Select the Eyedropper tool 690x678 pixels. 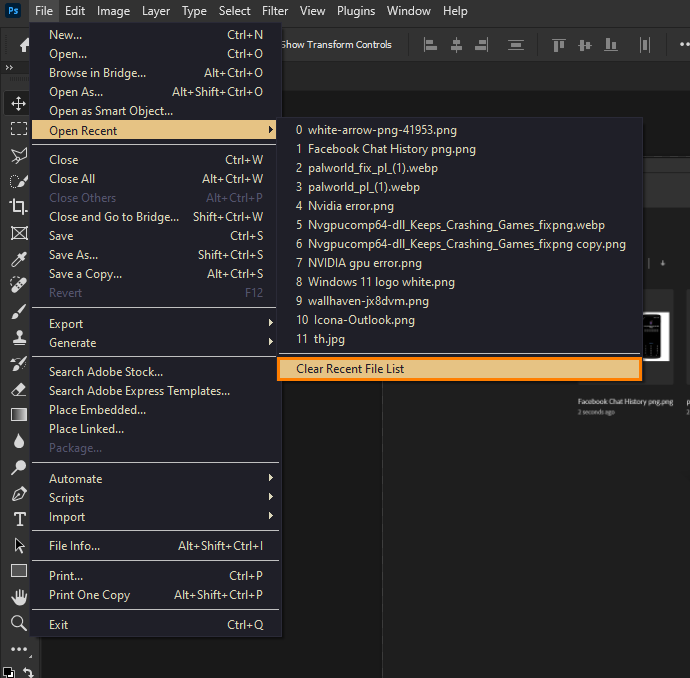click(x=18, y=259)
